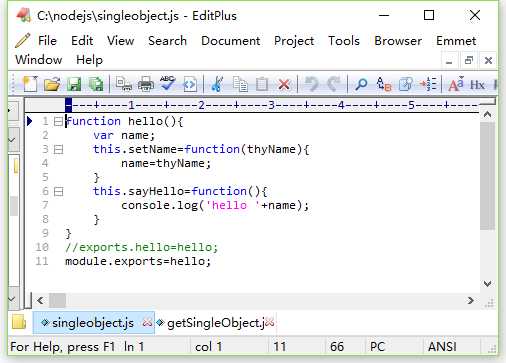Viewport: 506px width, 363px height.
Task: Click the 'col 1' status bar field
Action: [x=209, y=347]
